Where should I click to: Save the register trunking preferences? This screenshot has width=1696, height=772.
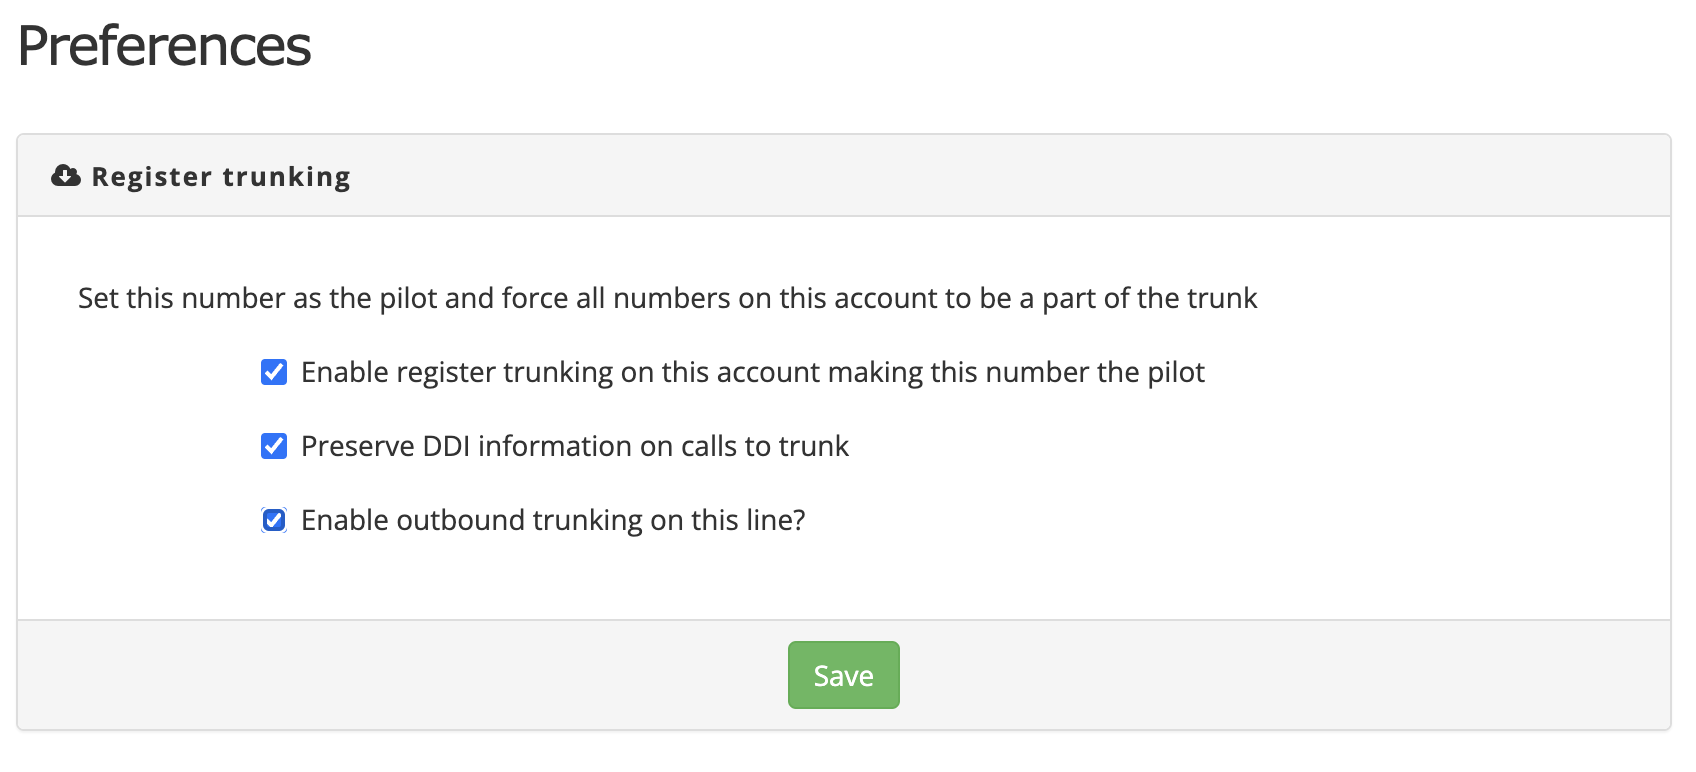click(x=844, y=675)
